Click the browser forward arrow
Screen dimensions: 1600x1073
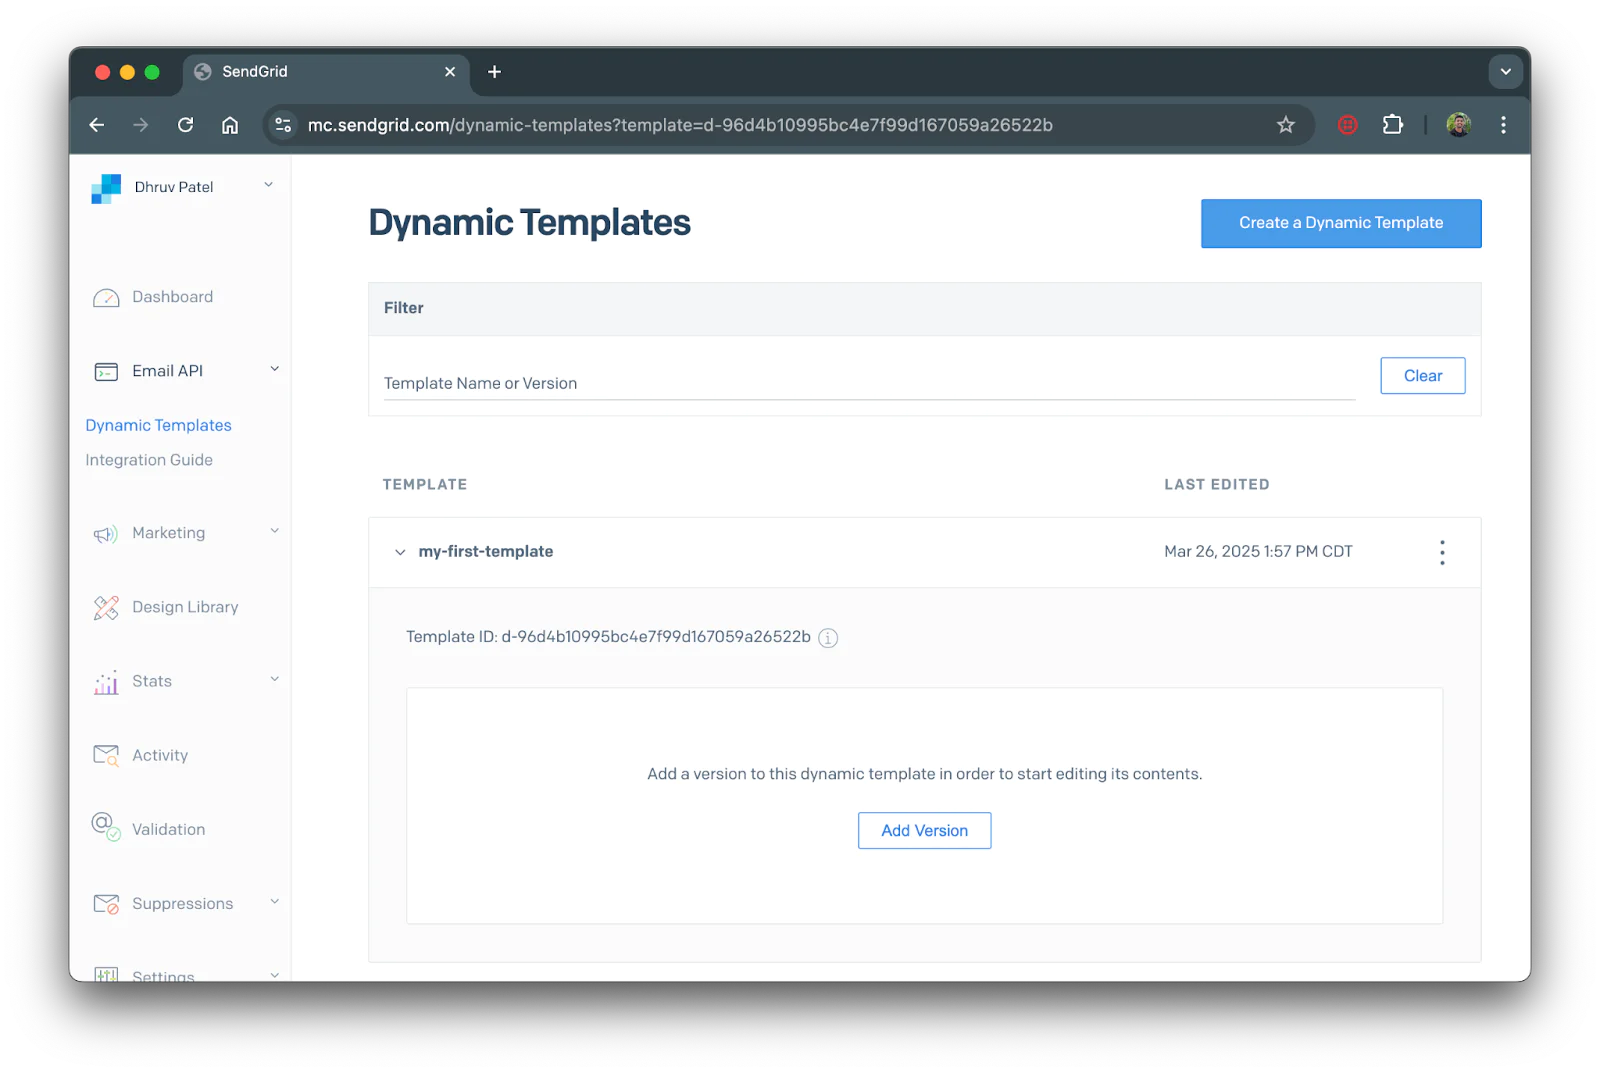click(141, 125)
